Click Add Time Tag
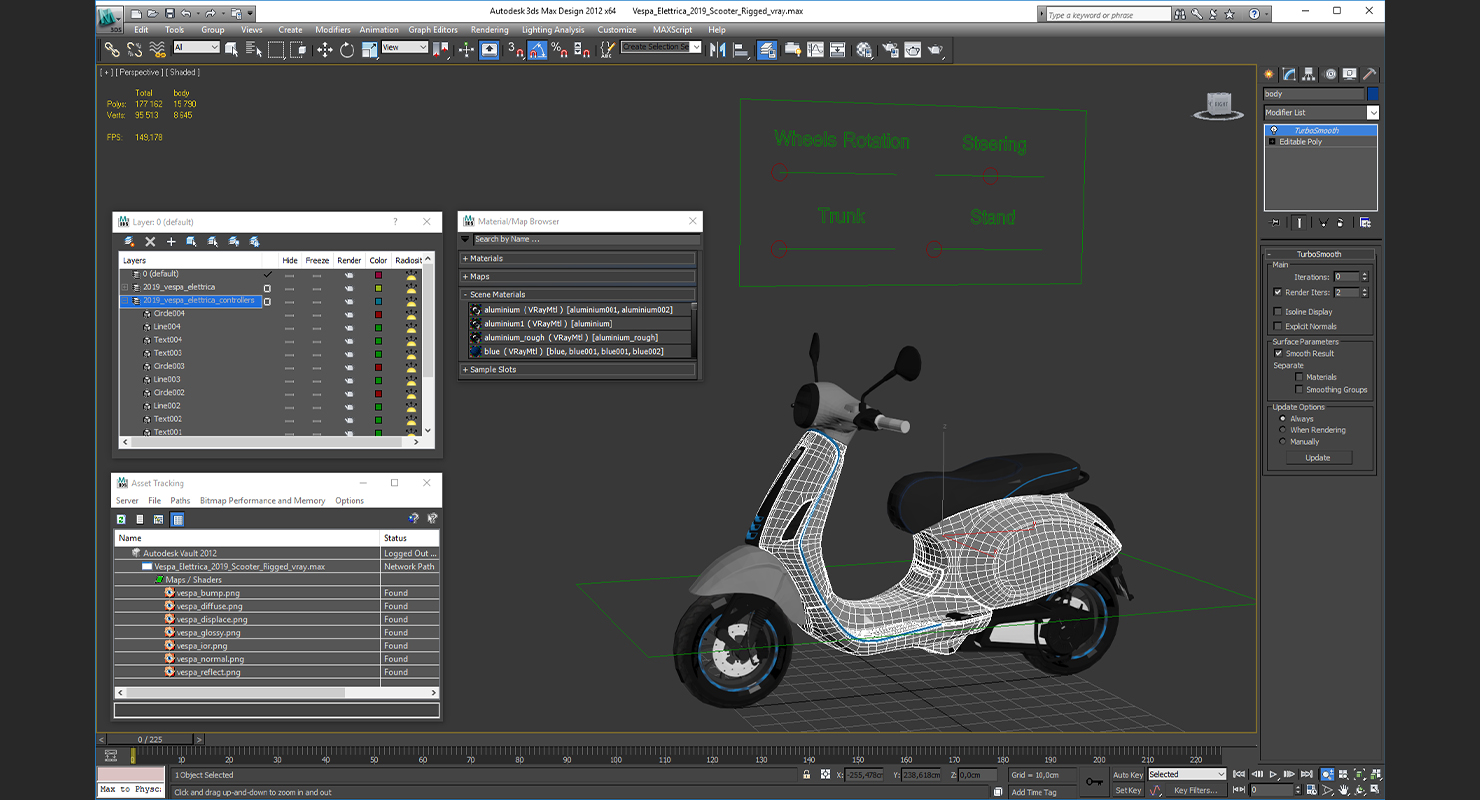This screenshot has height=800, width=1480. [1033, 792]
